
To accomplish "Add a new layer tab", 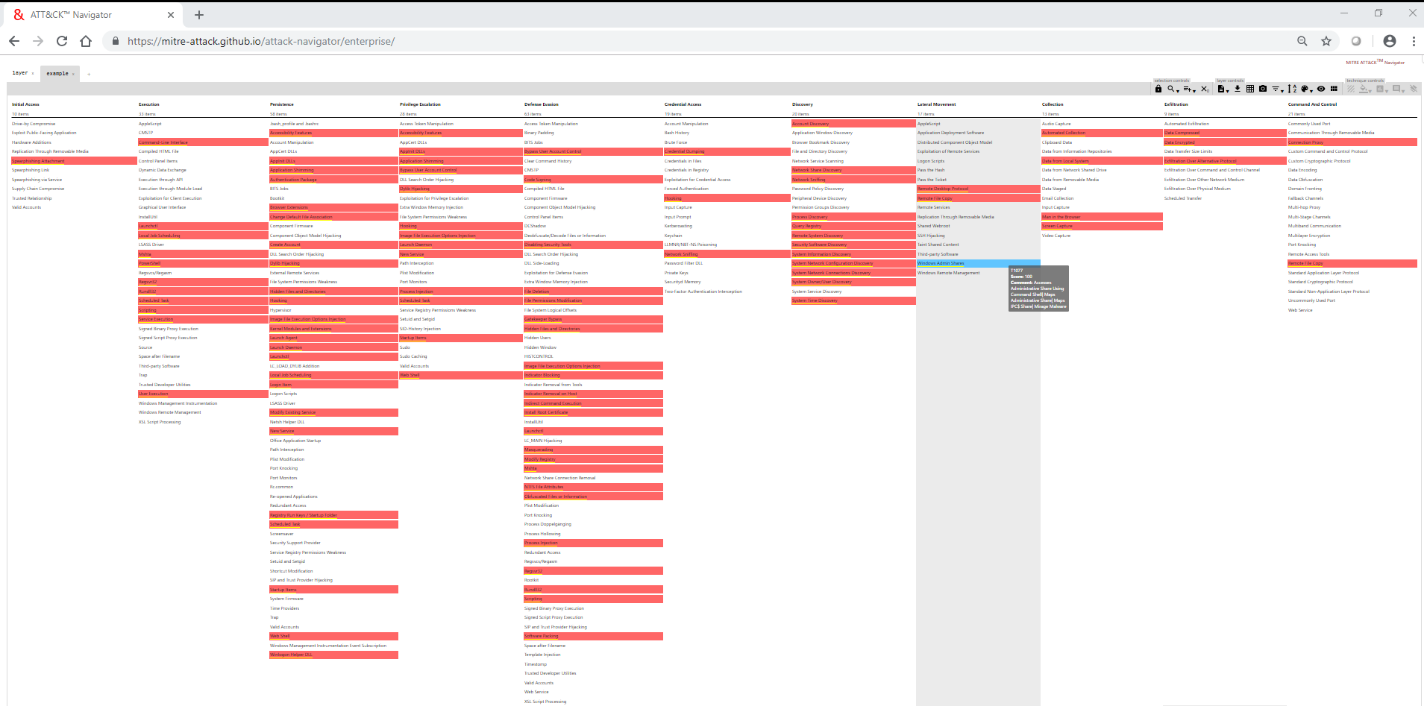I will click(89, 73).
